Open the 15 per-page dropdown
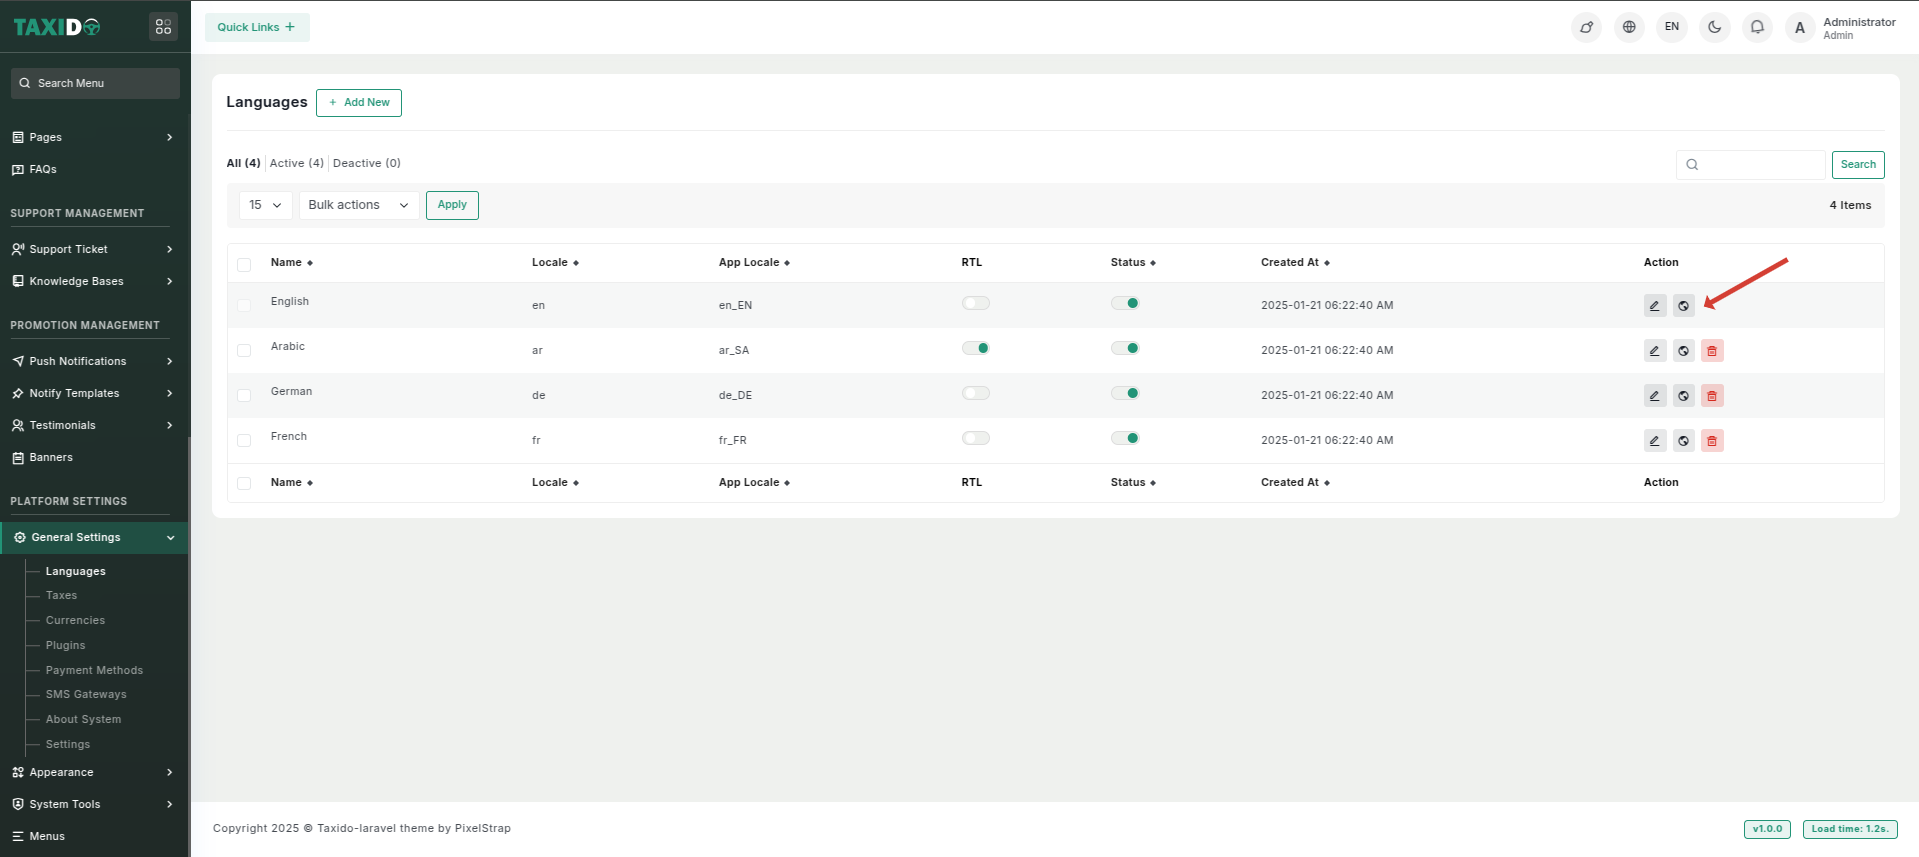The height and width of the screenshot is (857, 1919). [x=265, y=205]
